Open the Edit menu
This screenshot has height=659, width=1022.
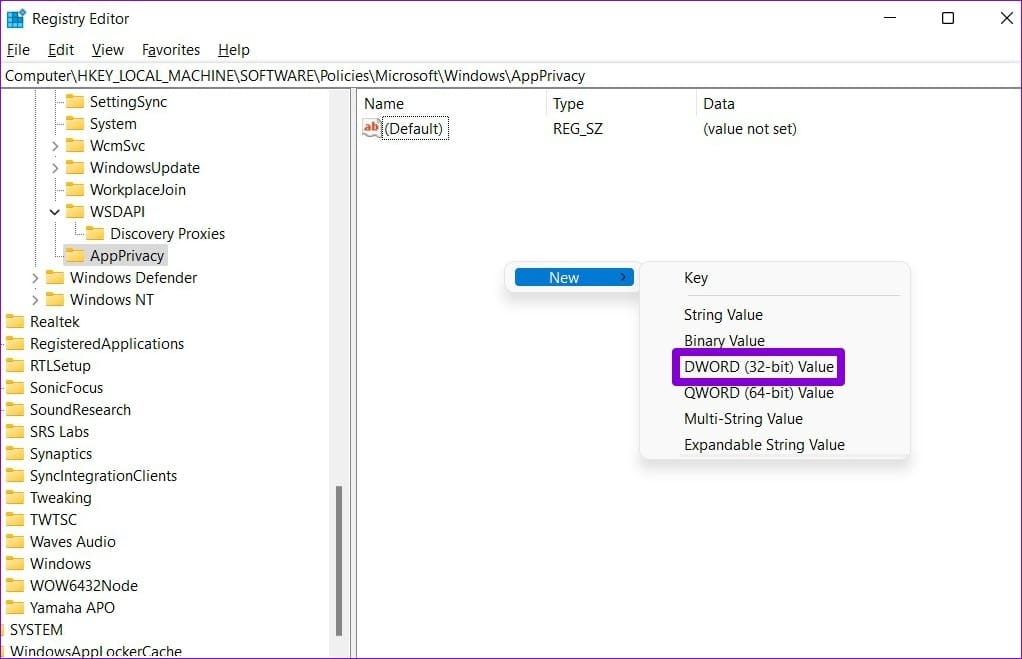click(60, 49)
